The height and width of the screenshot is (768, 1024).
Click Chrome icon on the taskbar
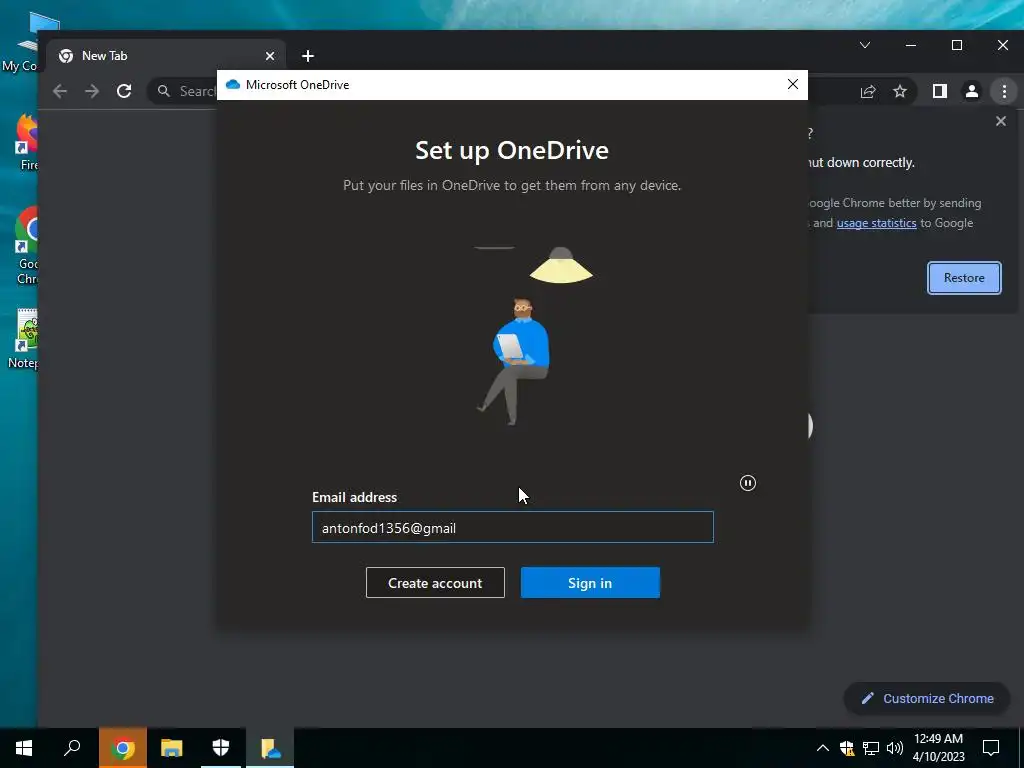point(123,748)
